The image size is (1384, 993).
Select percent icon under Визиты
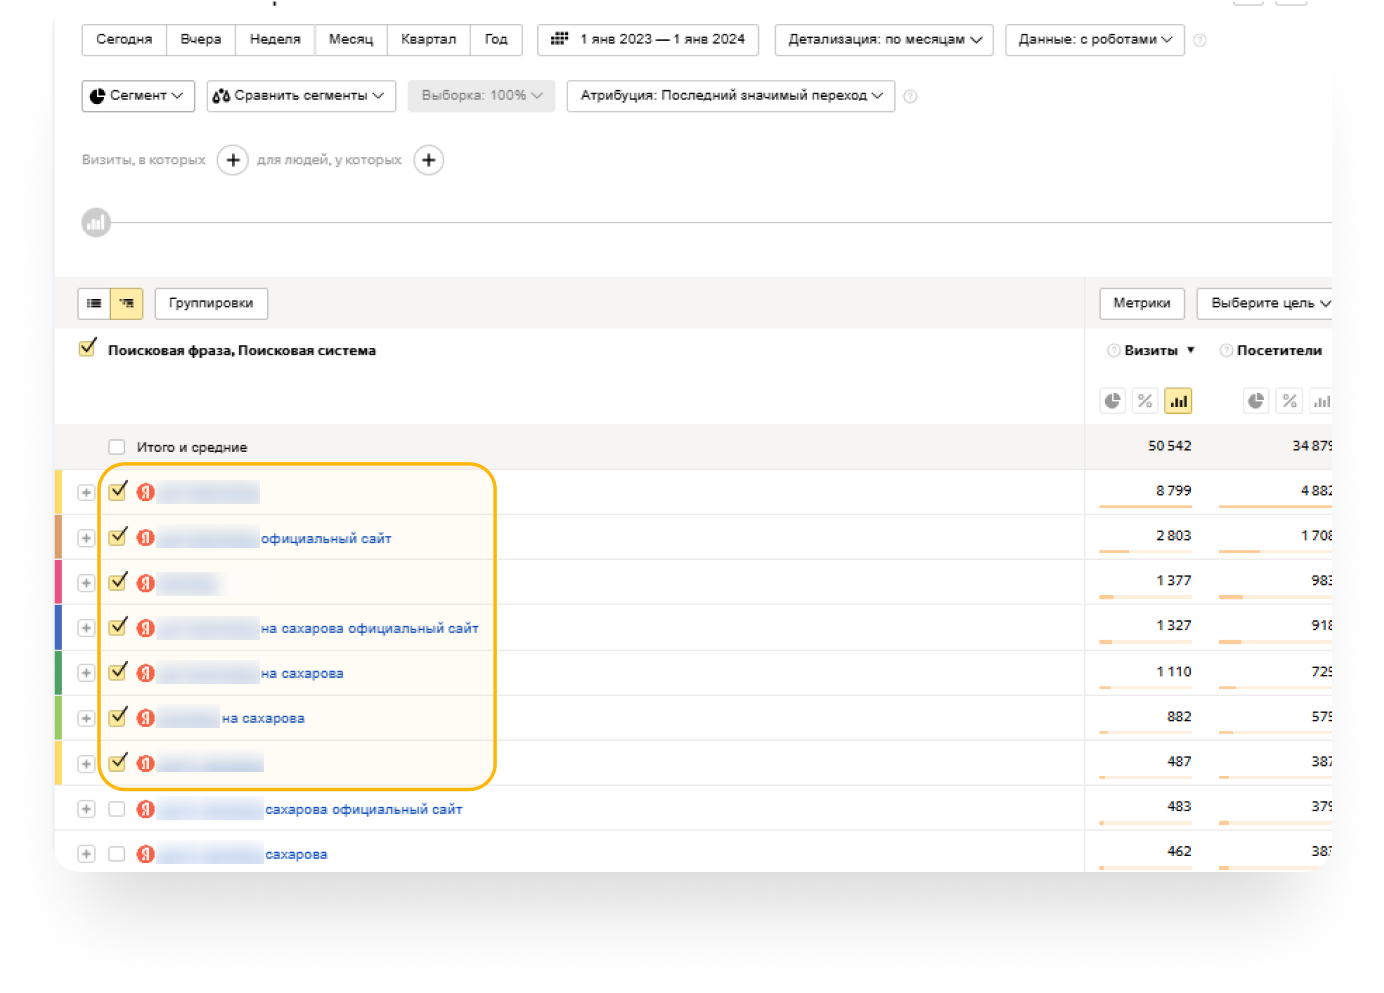tap(1145, 401)
